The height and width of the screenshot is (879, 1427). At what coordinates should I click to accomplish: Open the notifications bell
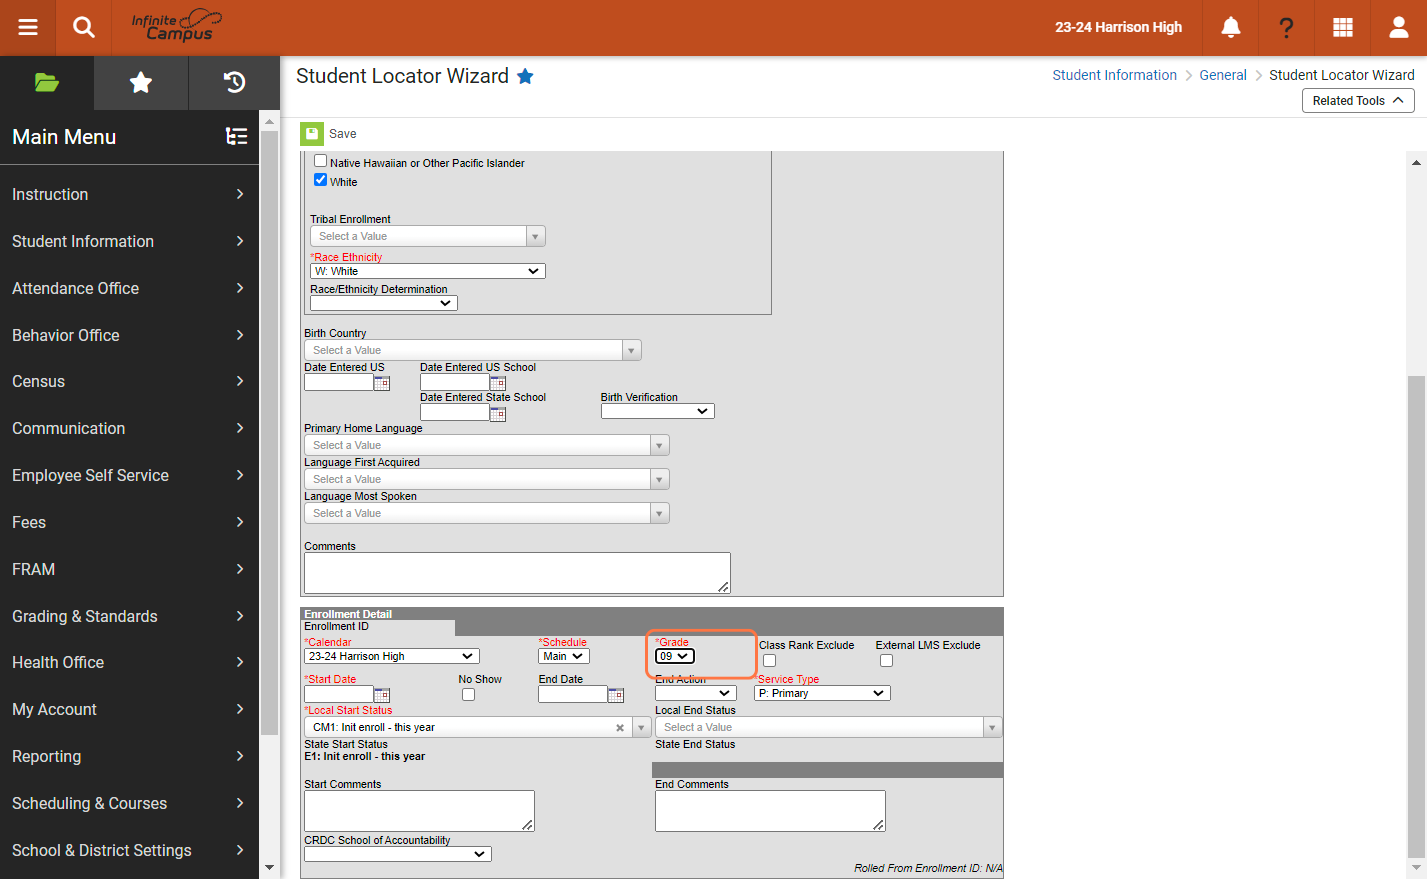click(1231, 27)
